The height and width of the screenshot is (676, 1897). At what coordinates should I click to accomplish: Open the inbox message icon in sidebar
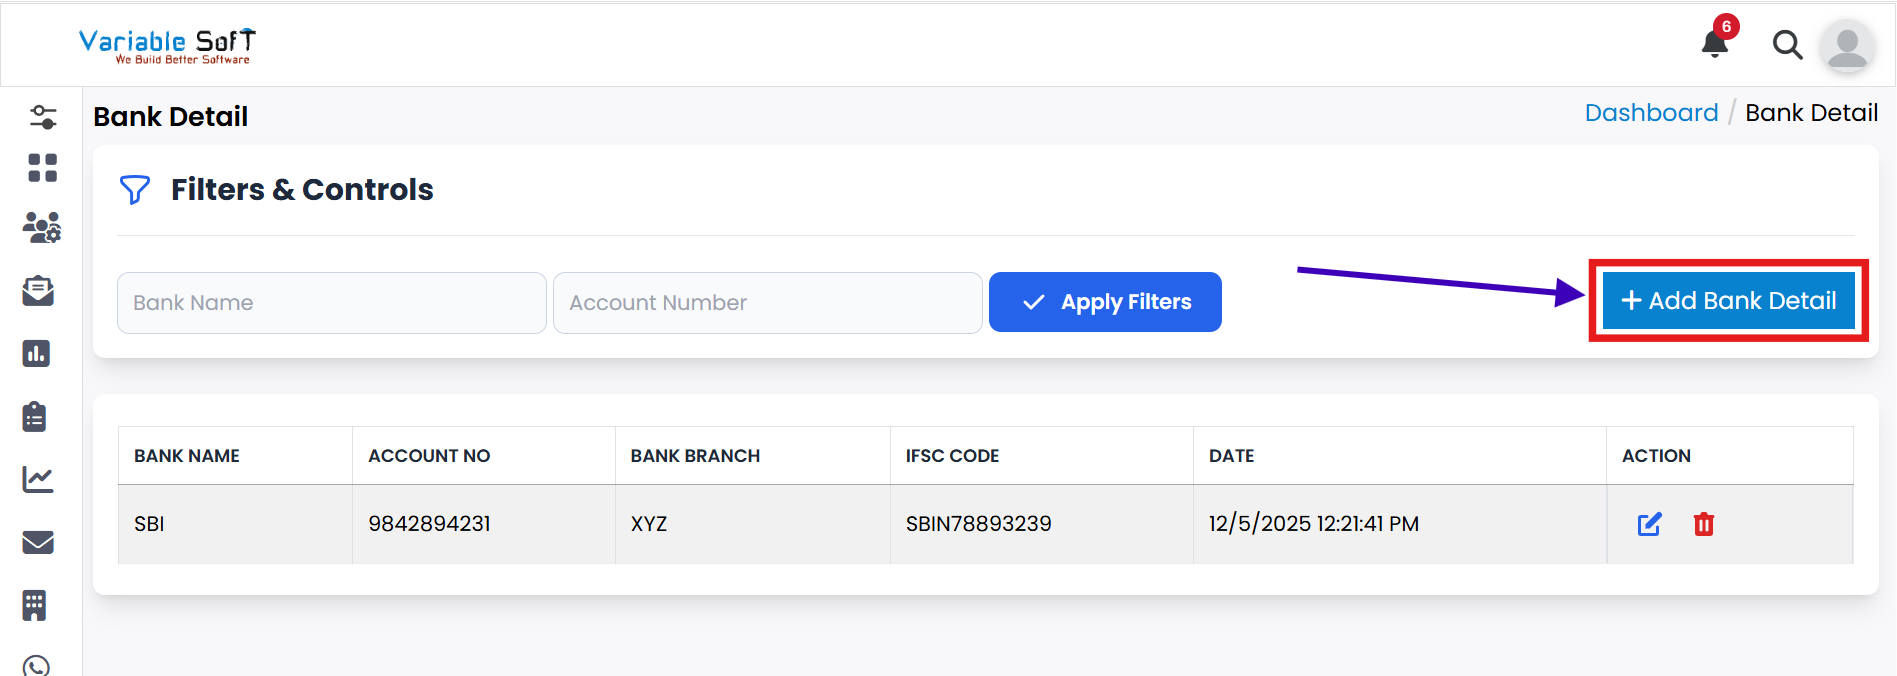tap(37, 291)
